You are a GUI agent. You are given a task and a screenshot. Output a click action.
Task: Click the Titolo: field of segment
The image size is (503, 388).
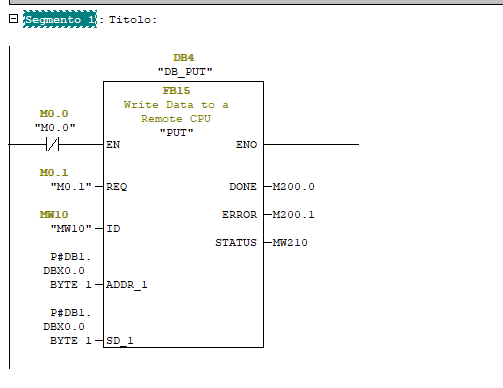(133, 20)
